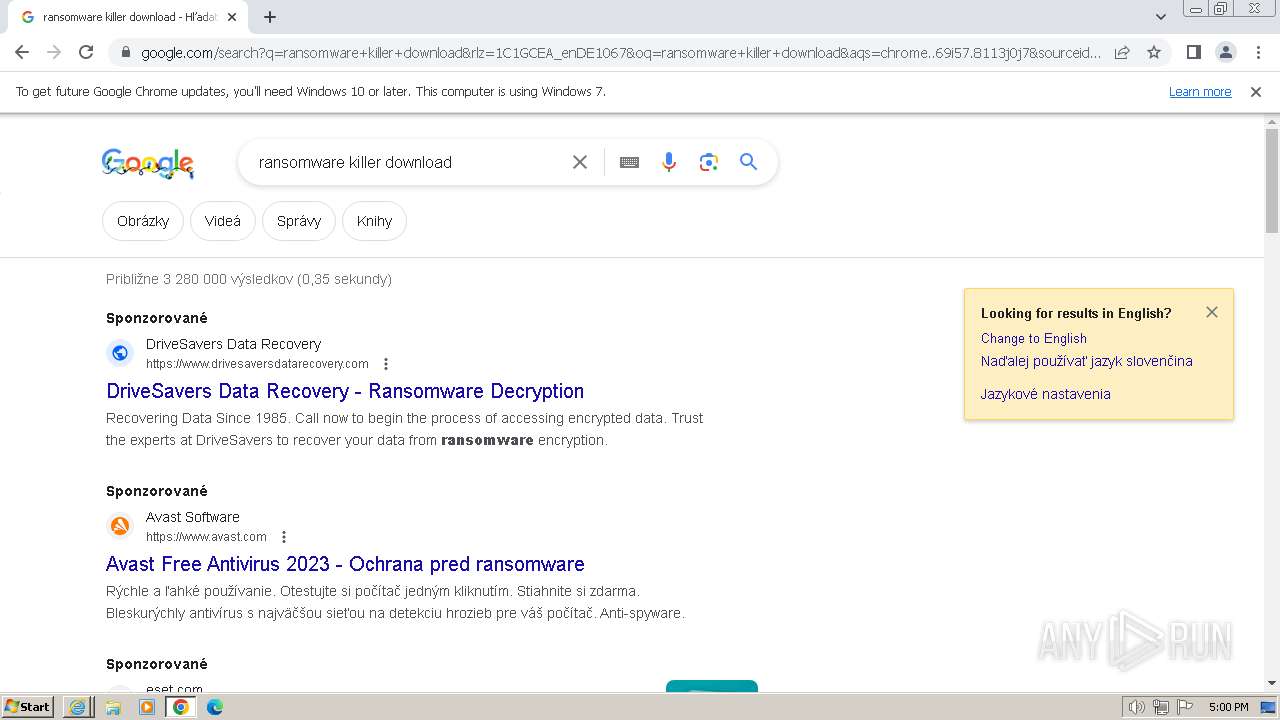Open Windows Media Player from taskbar
1280x720 pixels.
147,707
